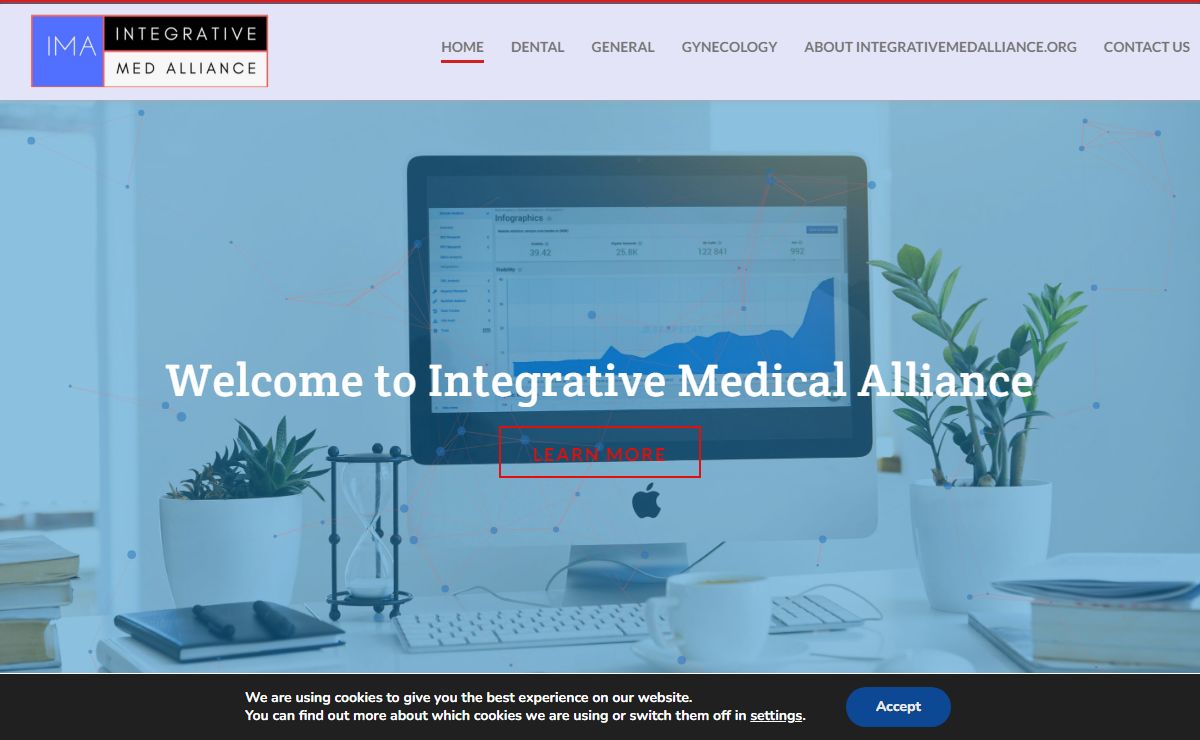Screen dimensions: 1200x740
Task: Open cookie settings link
Action: (x=776, y=716)
